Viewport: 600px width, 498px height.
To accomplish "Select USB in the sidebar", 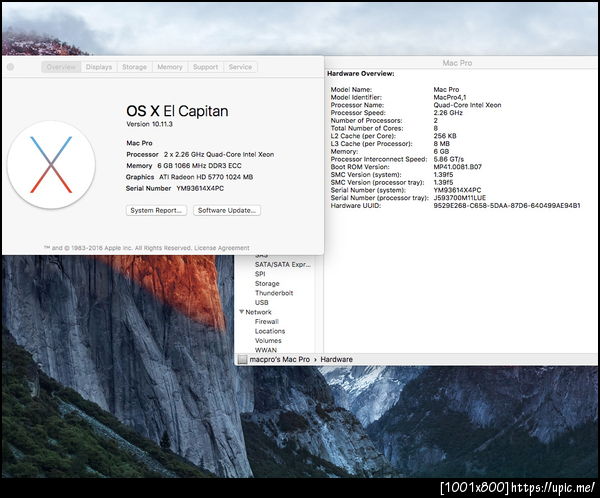I will [x=262, y=302].
